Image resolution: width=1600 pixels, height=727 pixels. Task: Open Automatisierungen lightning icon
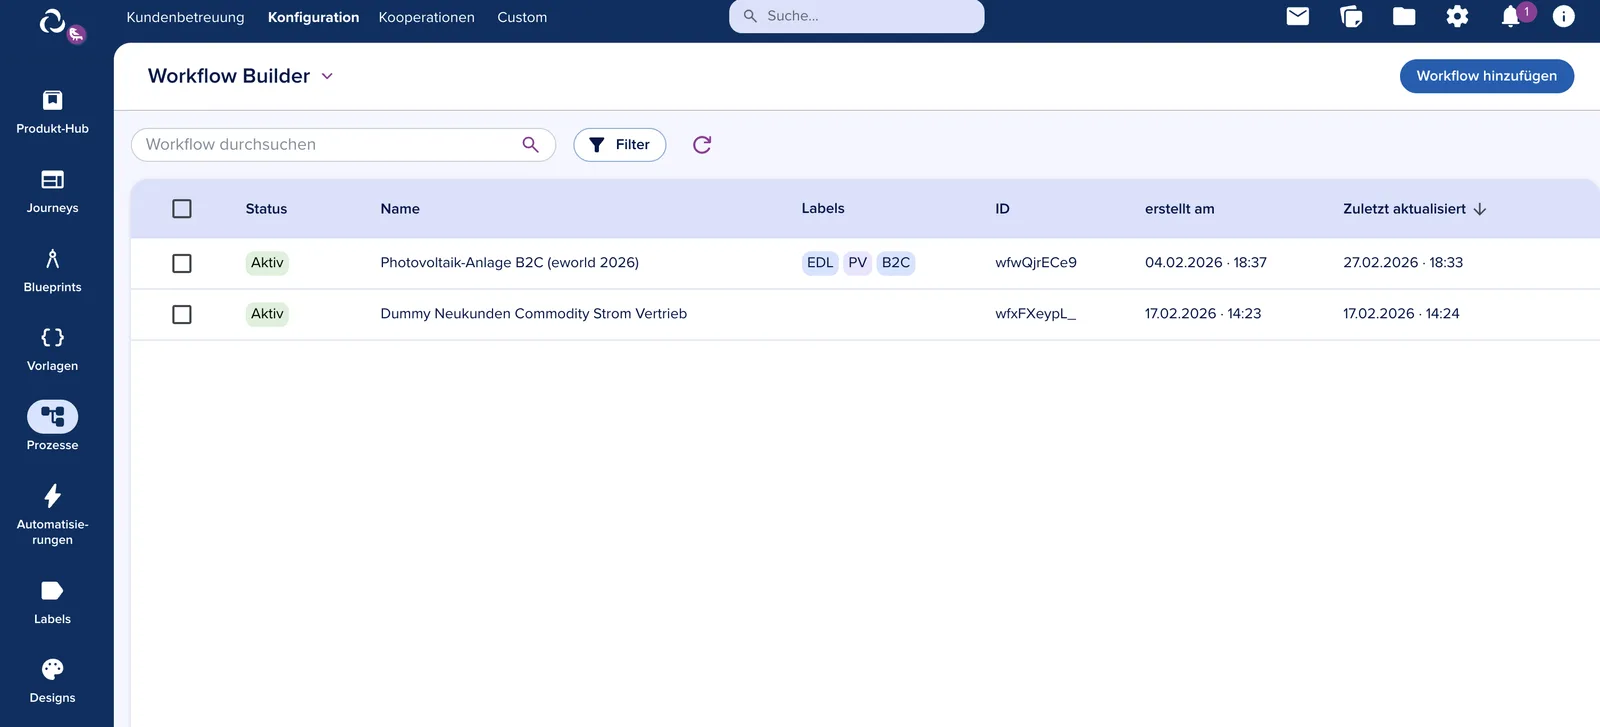pyautogui.click(x=52, y=496)
